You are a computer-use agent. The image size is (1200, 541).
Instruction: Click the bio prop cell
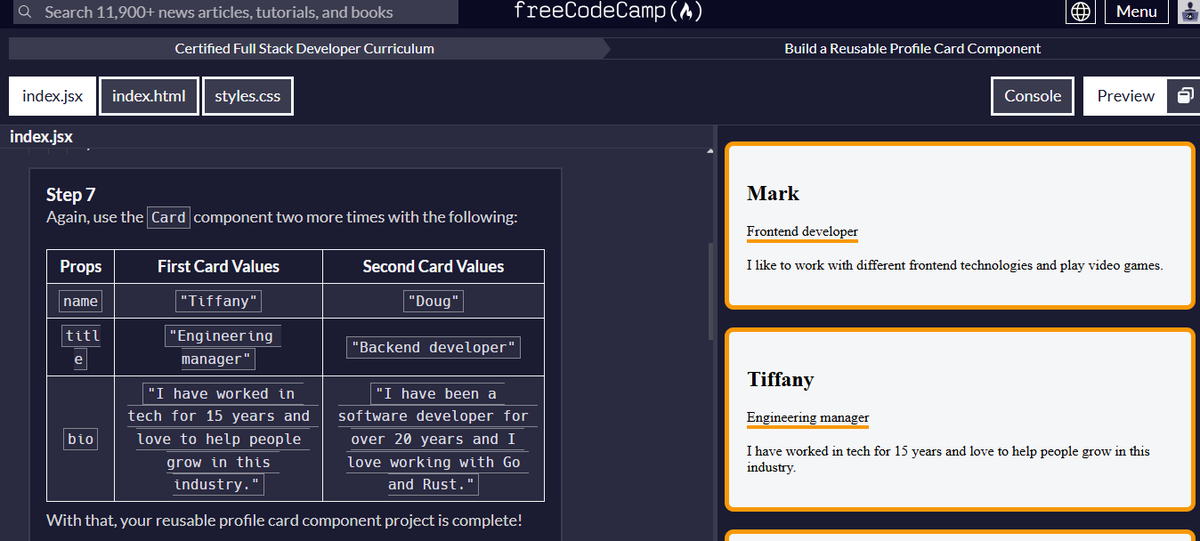point(80,439)
